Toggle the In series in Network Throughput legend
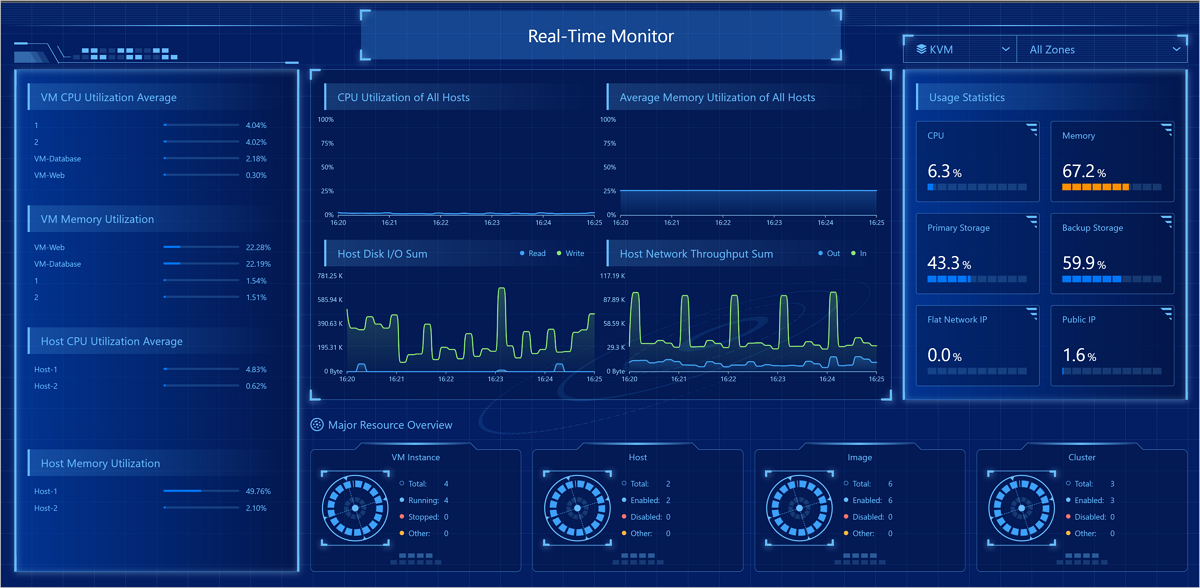Viewport: 1200px width, 588px height. [x=858, y=253]
